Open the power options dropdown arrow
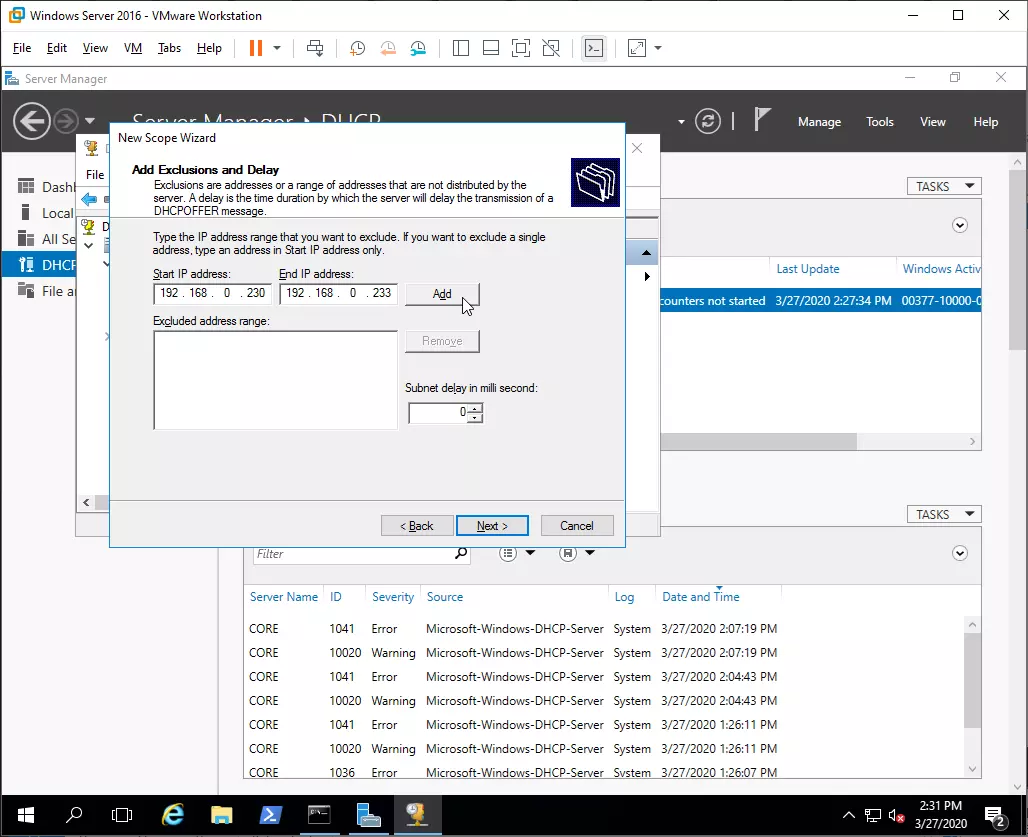The width and height of the screenshot is (1028, 837). tap(277, 48)
